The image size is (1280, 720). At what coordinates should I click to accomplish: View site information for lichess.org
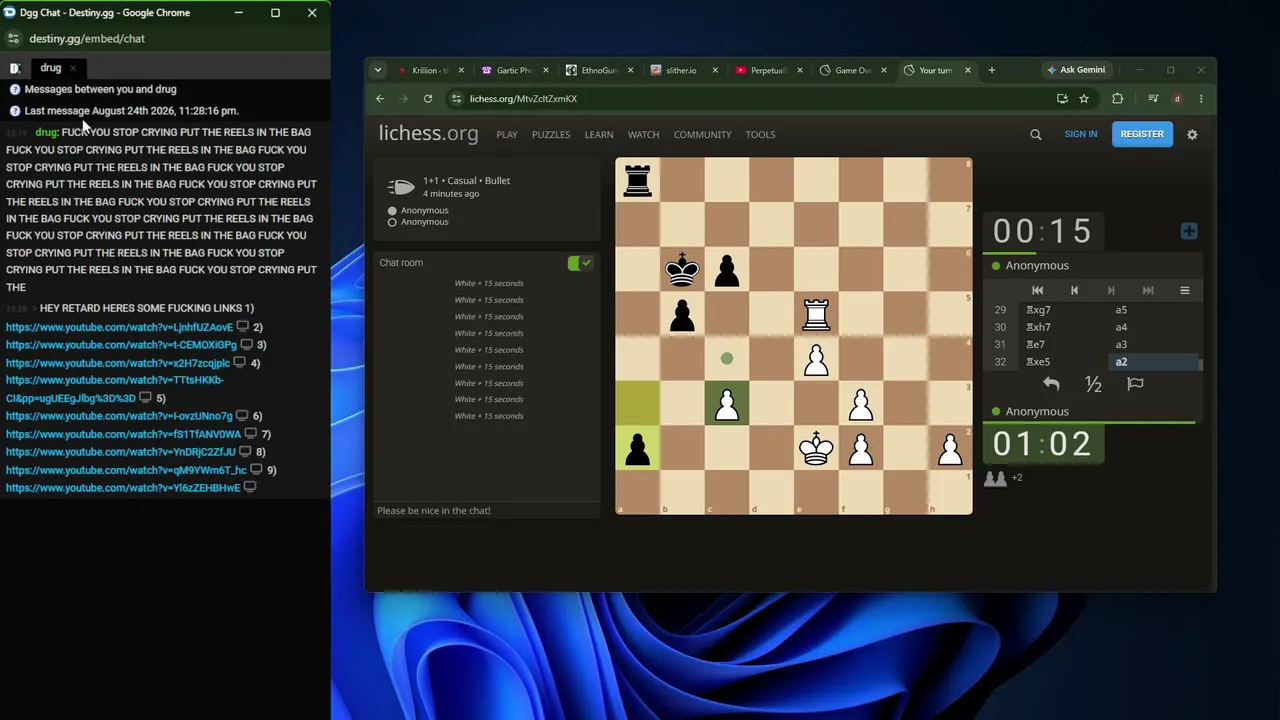[456, 99]
